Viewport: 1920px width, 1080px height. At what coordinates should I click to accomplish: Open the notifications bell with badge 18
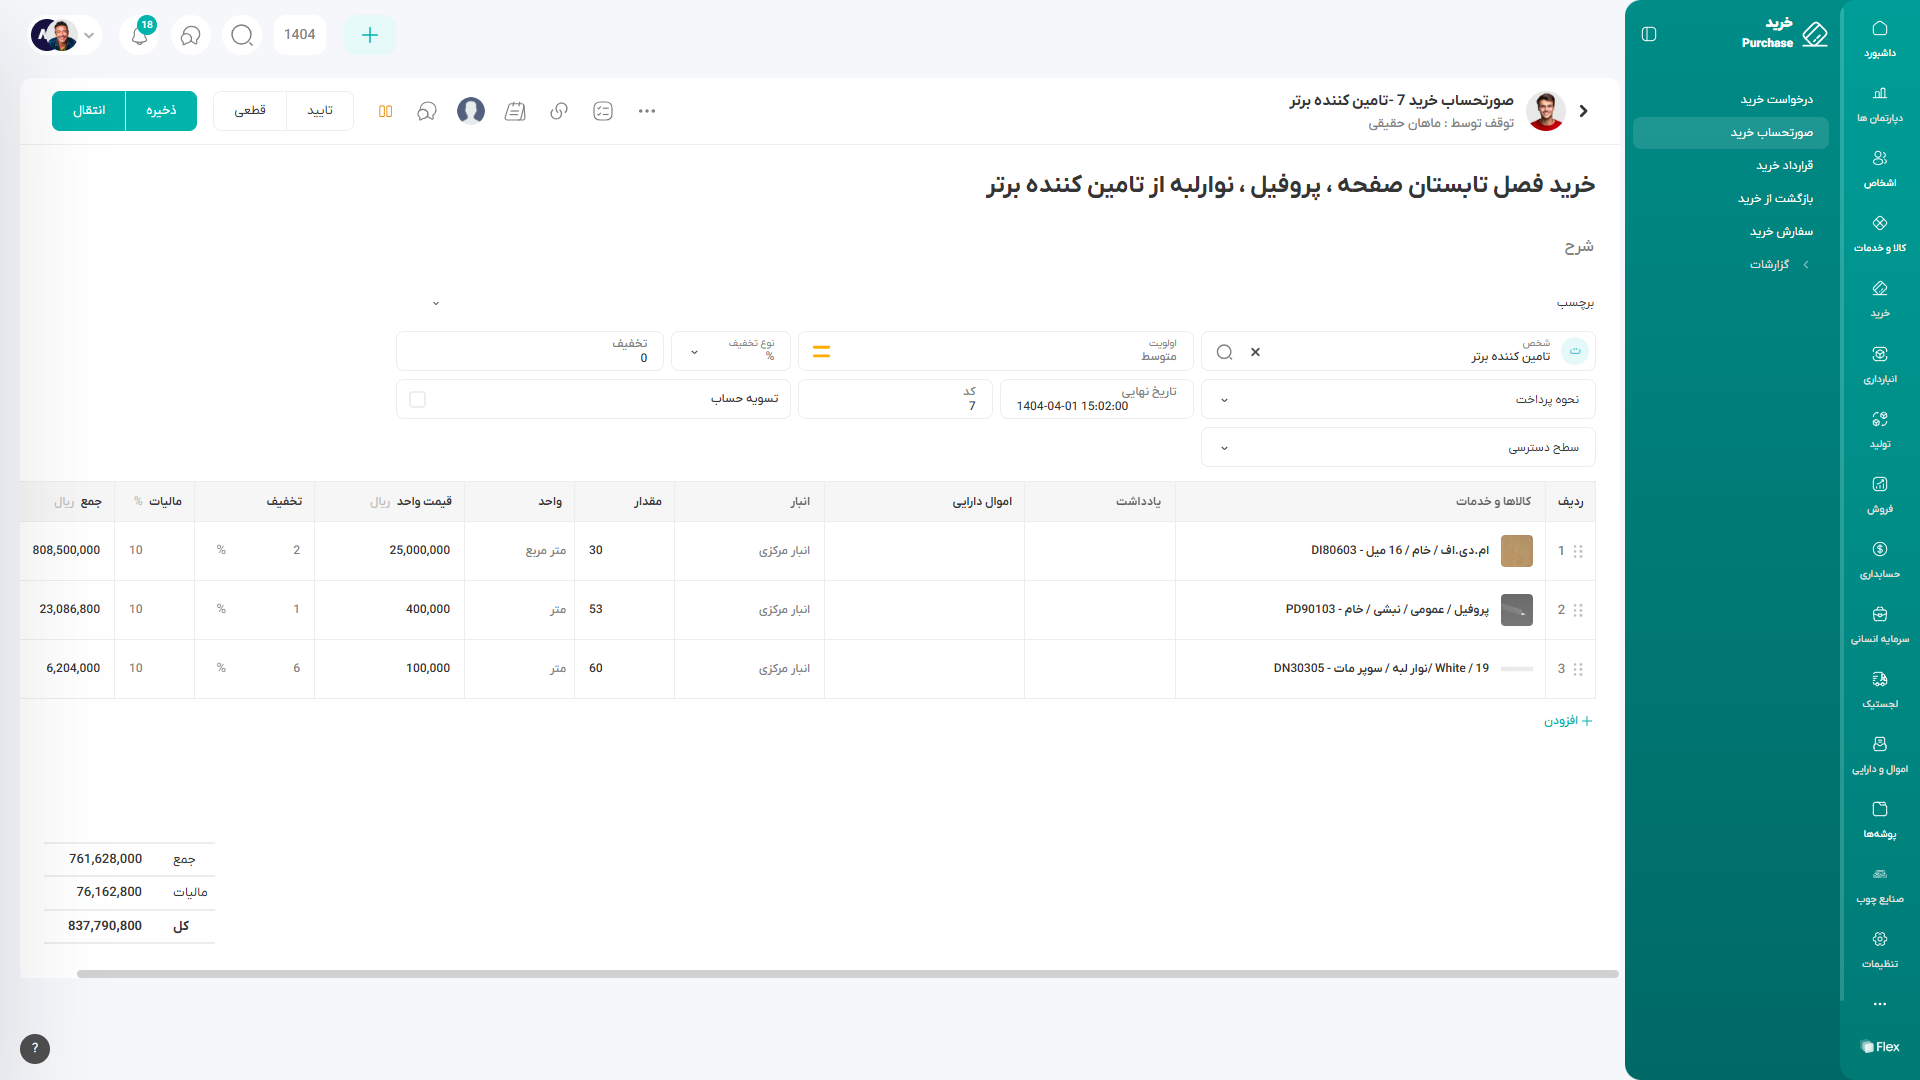pyautogui.click(x=139, y=35)
